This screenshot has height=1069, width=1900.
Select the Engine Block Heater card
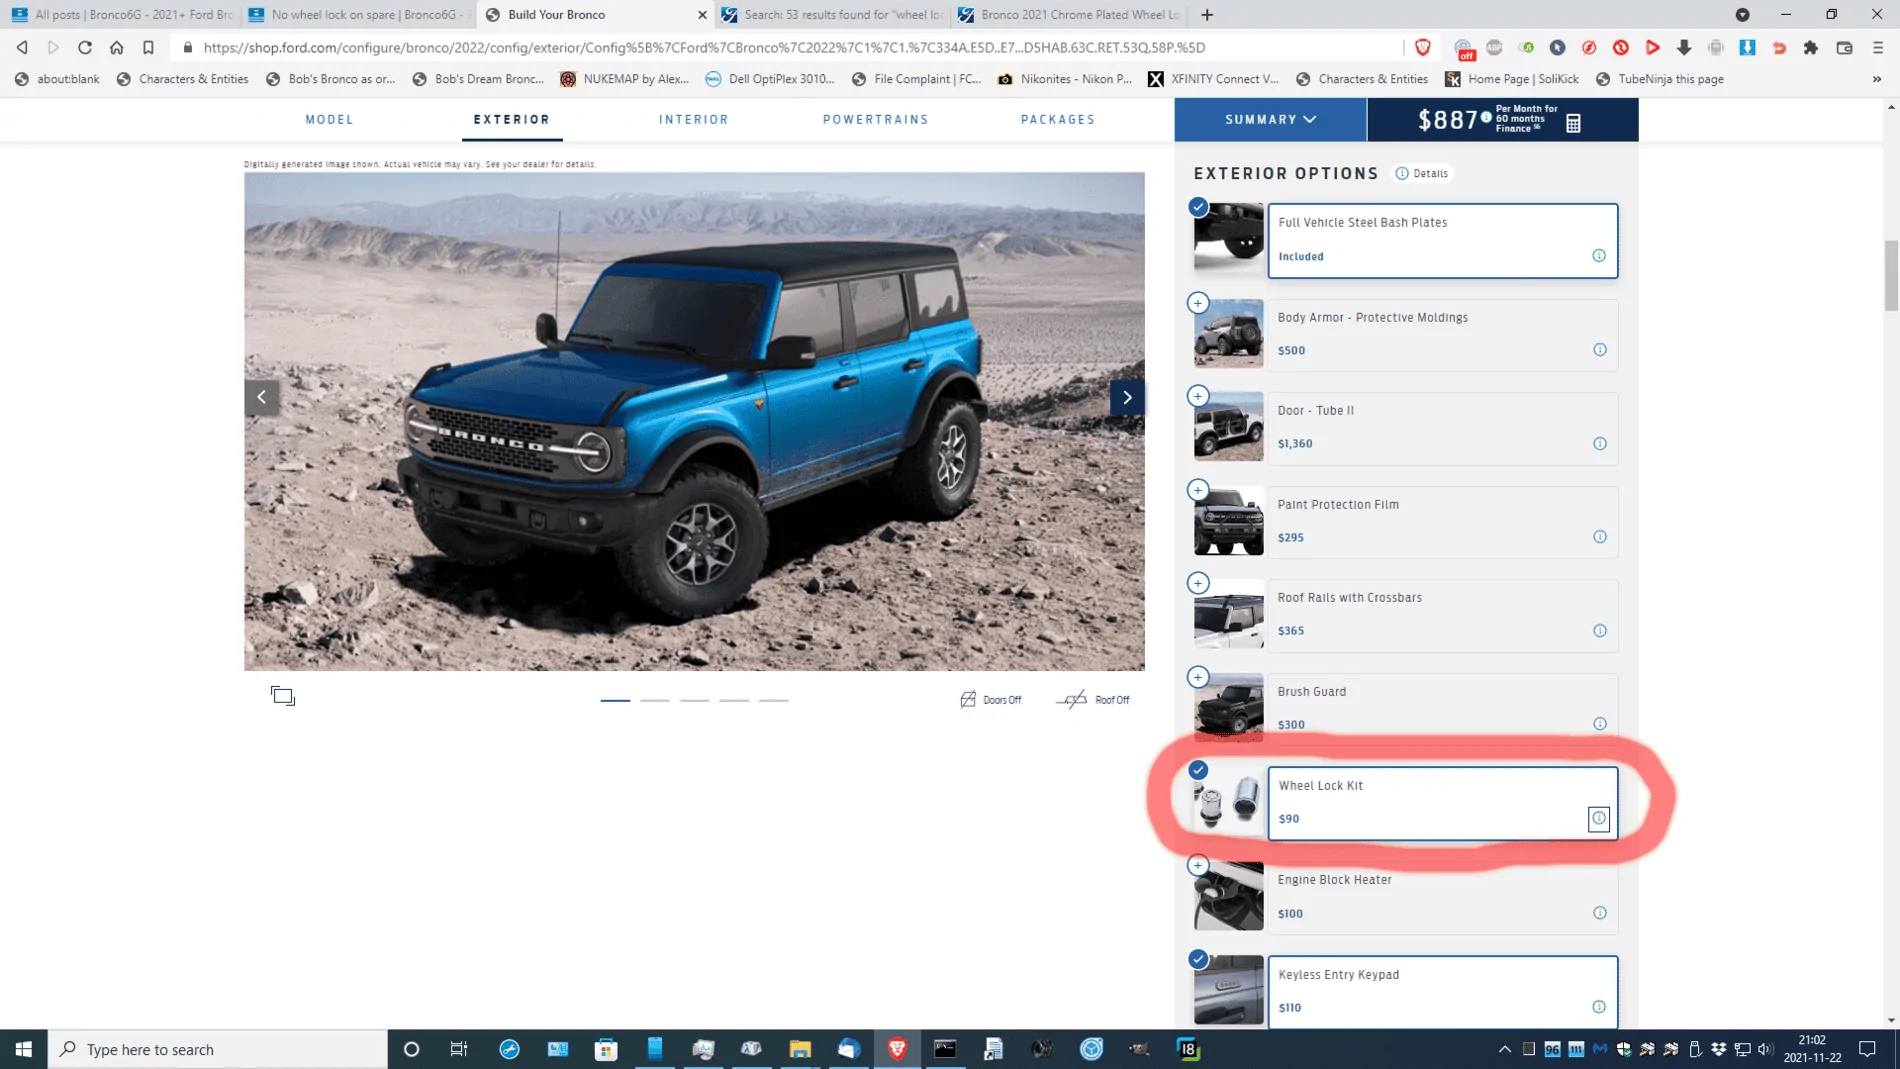pos(1442,897)
